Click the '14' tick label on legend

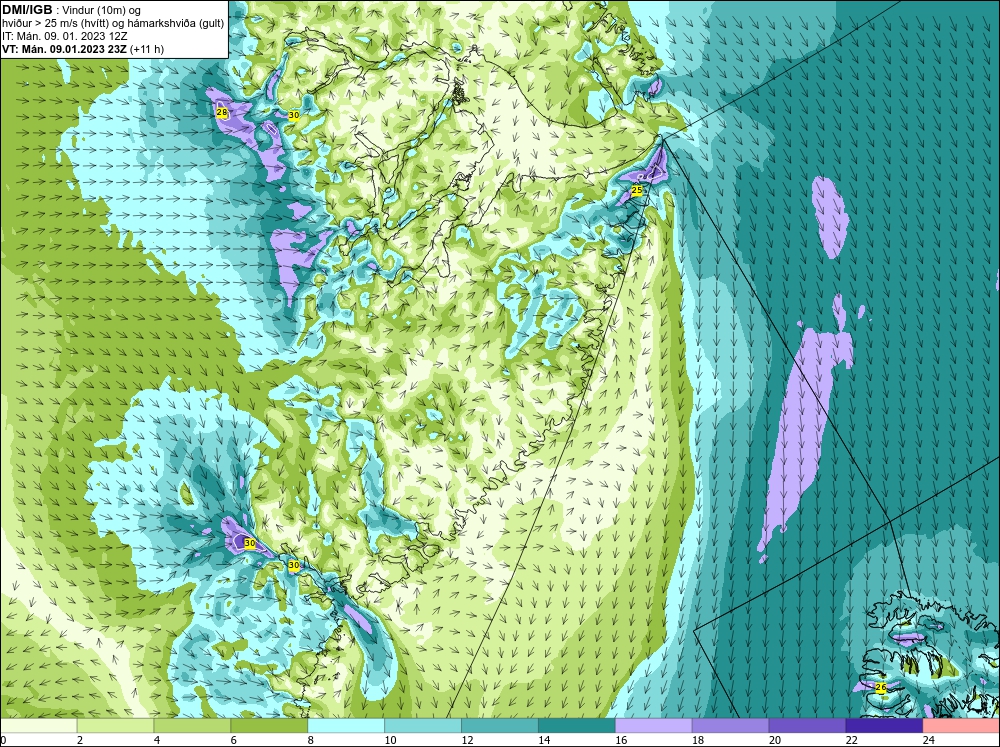[x=544, y=740]
